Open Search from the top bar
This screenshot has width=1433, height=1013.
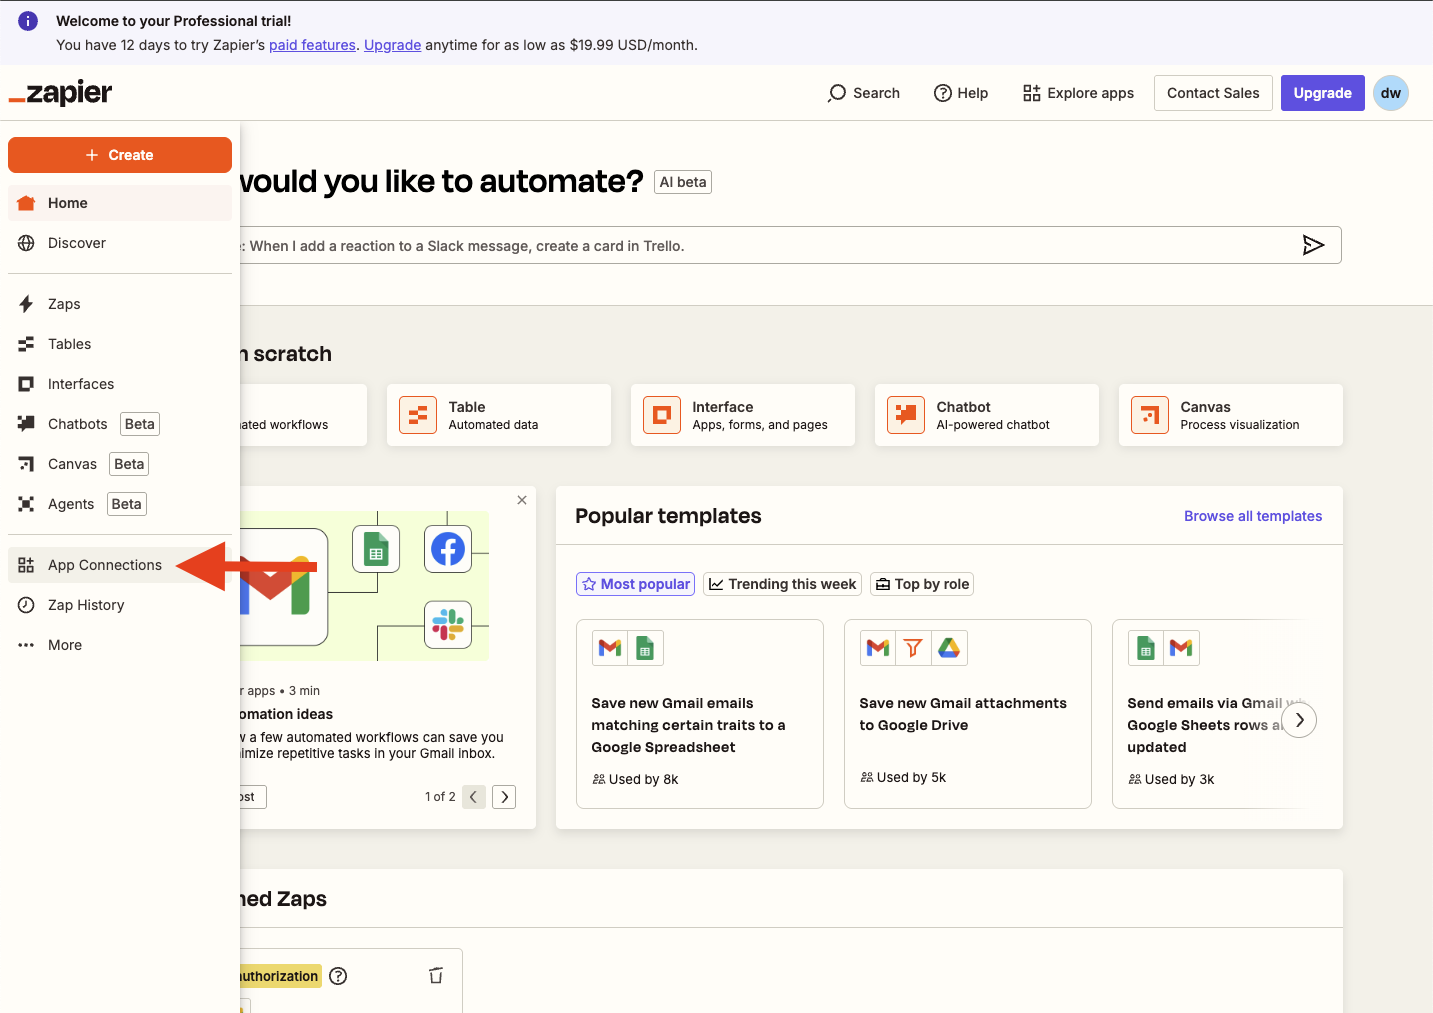click(x=864, y=93)
